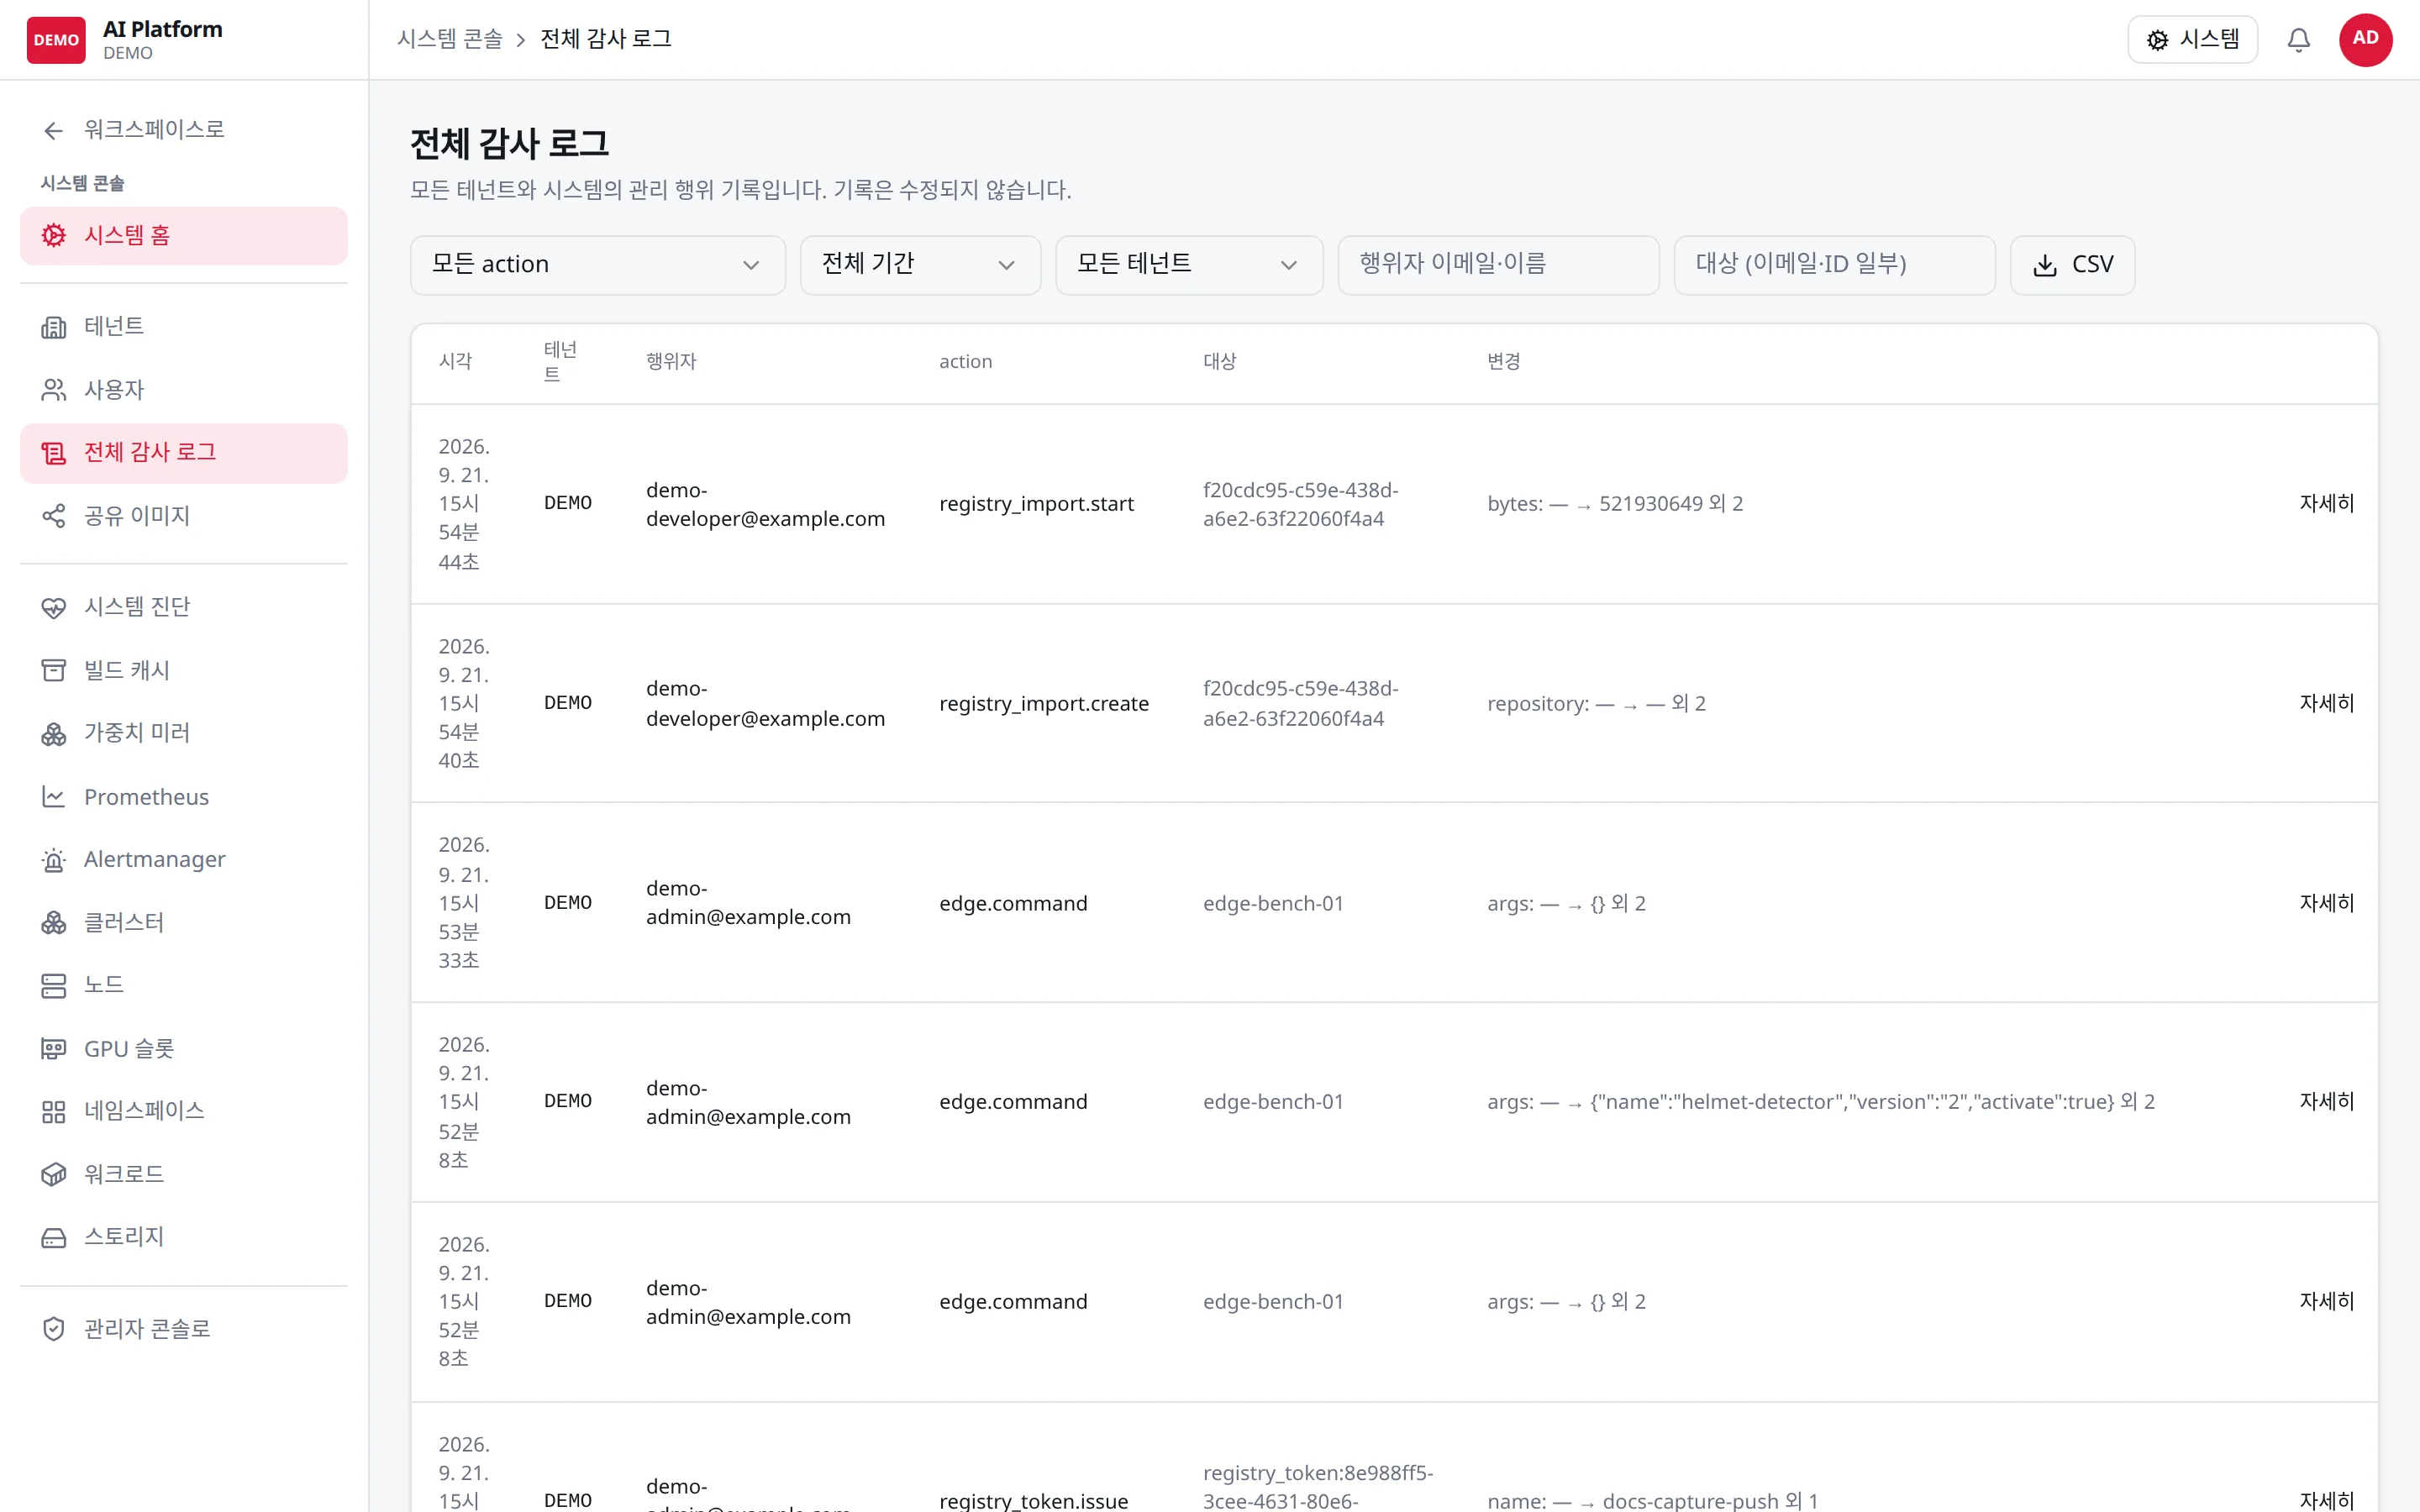Click the 스토리지 drive icon
This screenshot has height=1512, width=2420.
[x=53, y=1237]
